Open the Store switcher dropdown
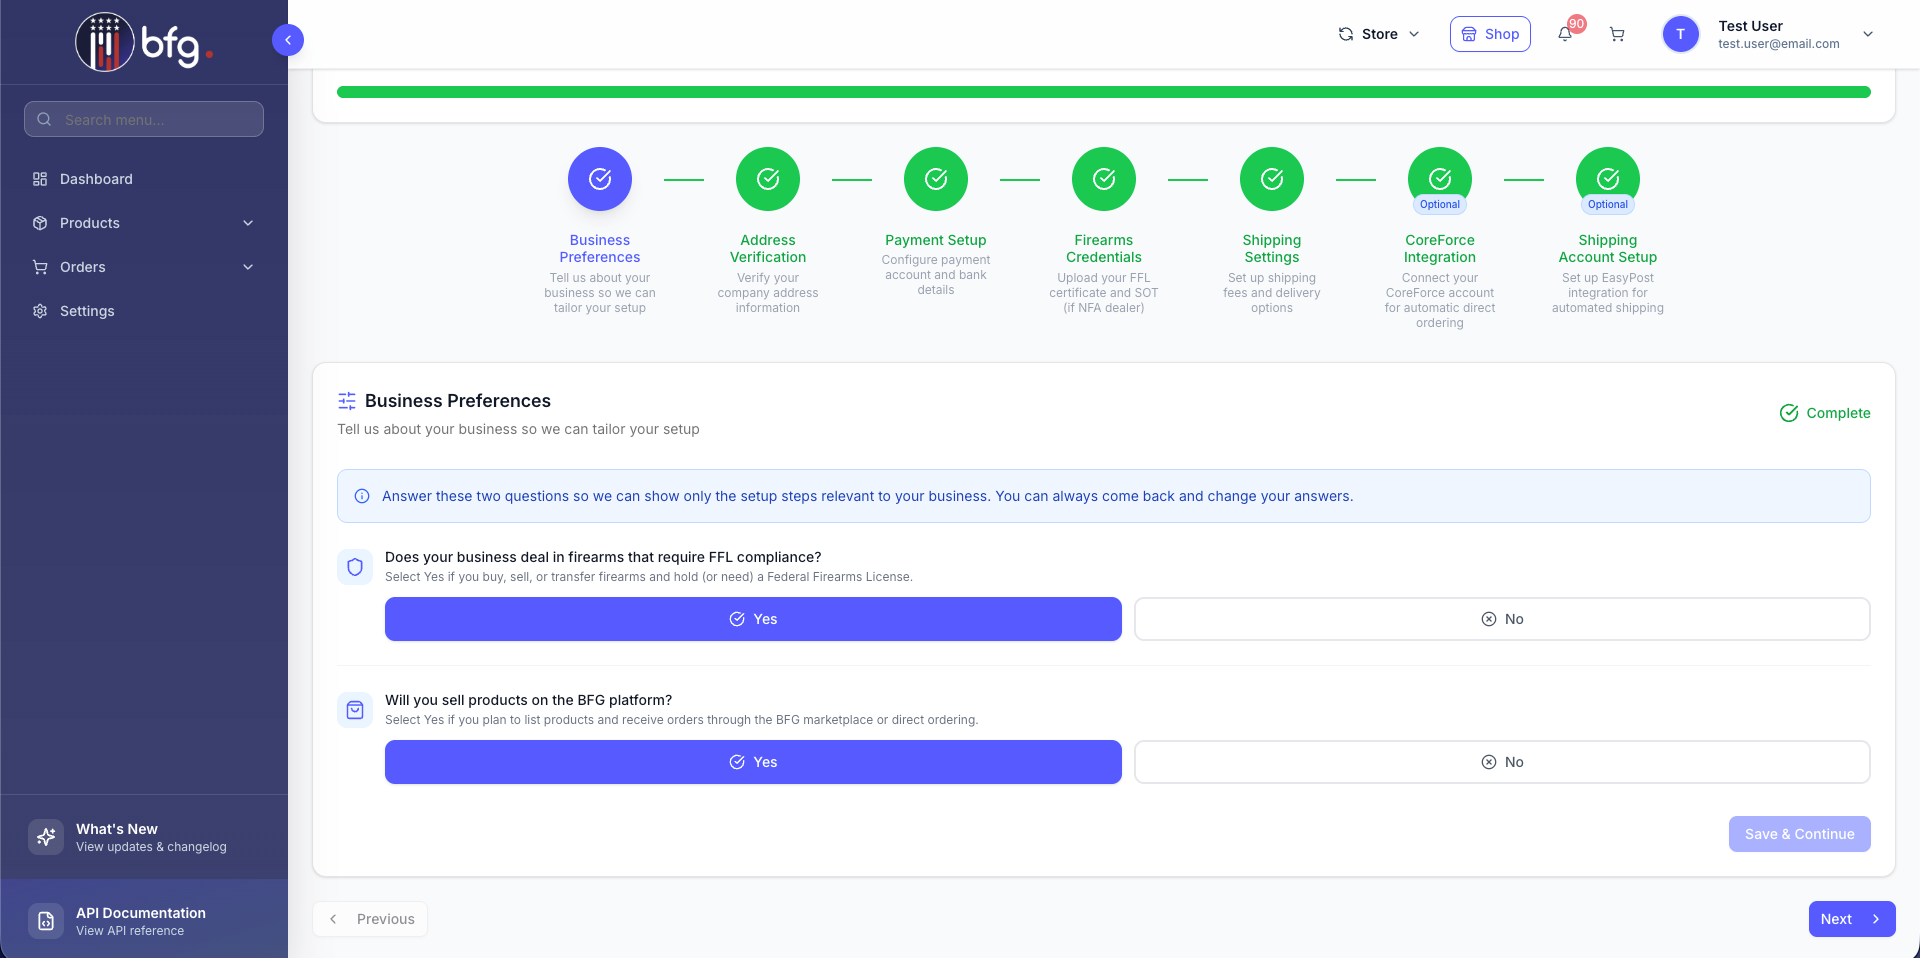The height and width of the screenshot is (958, 1920). coord(1379,34)
